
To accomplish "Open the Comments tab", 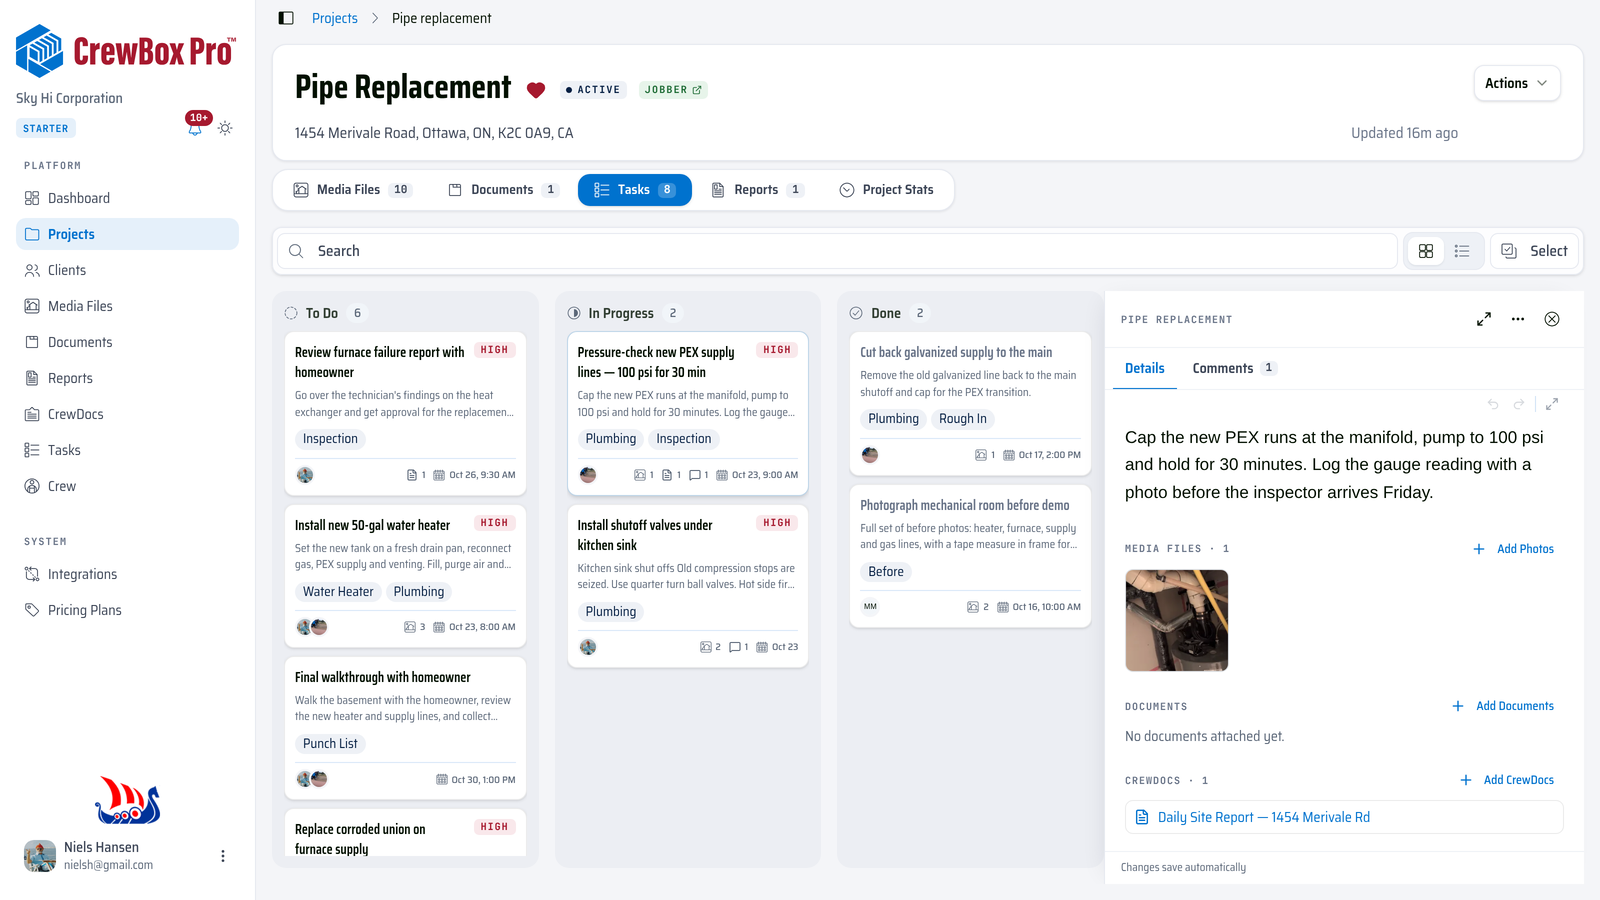I will pos(1233,368).
